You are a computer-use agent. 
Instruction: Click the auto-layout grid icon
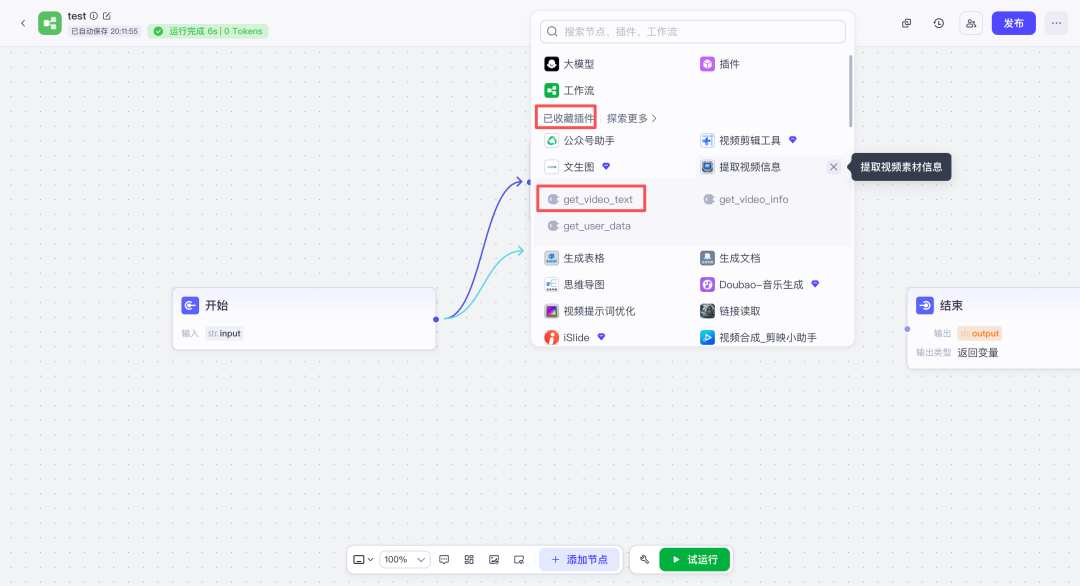(x=469, y=560)
